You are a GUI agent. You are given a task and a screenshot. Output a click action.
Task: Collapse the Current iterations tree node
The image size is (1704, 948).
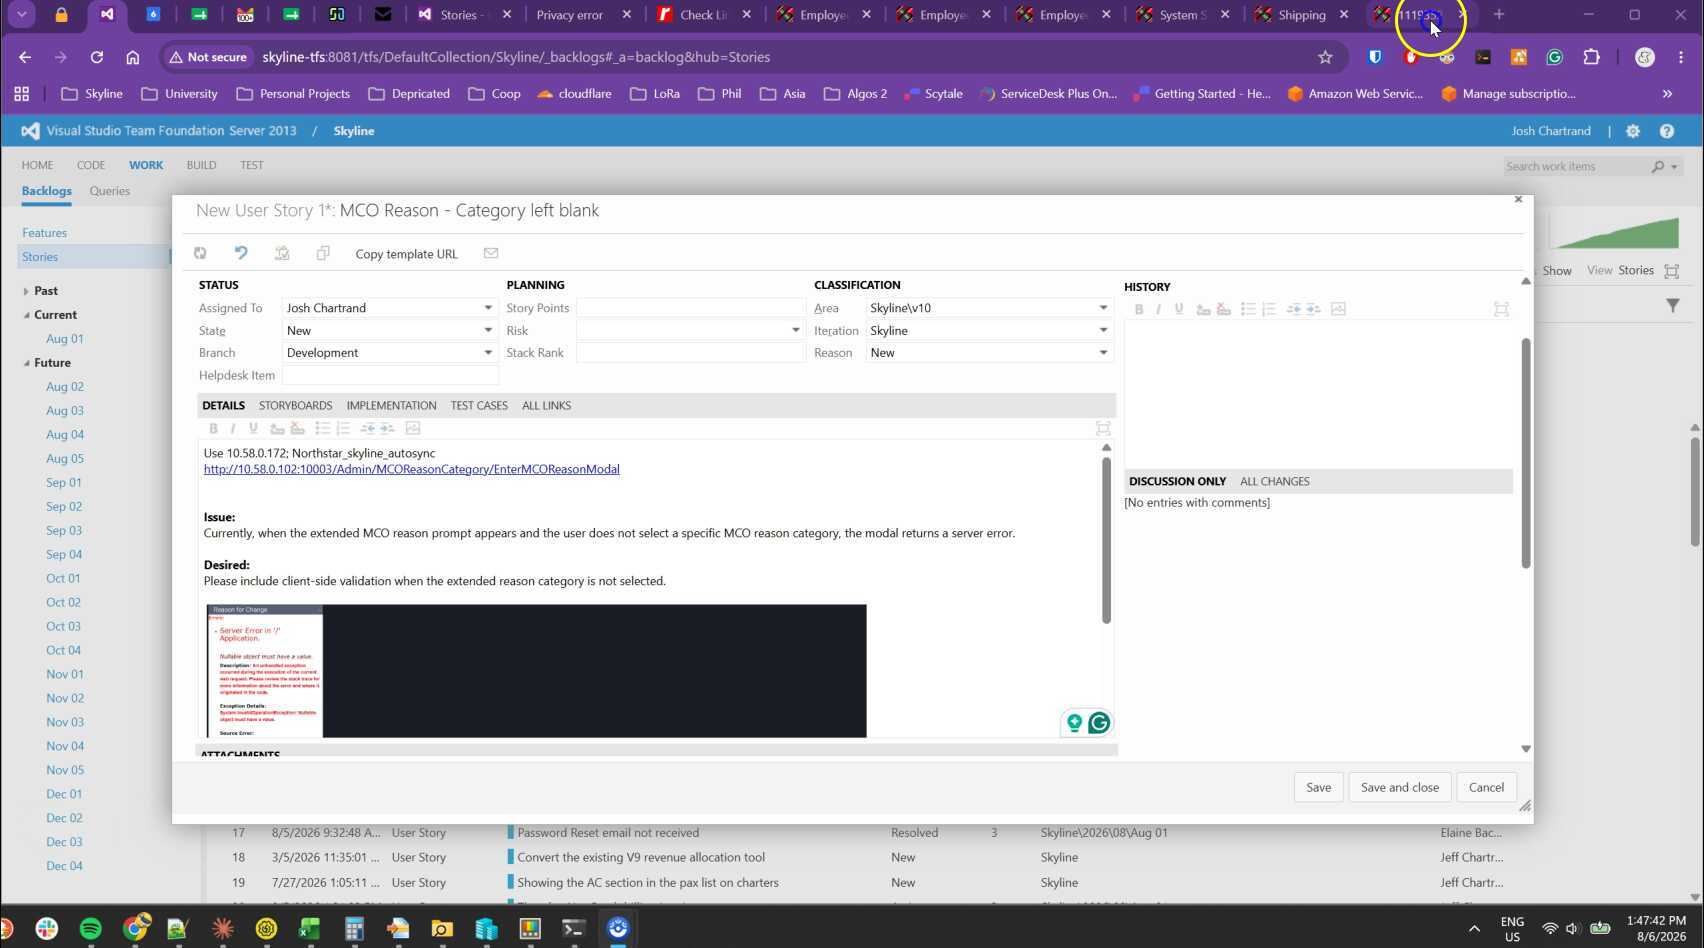[x=26, y=315]
